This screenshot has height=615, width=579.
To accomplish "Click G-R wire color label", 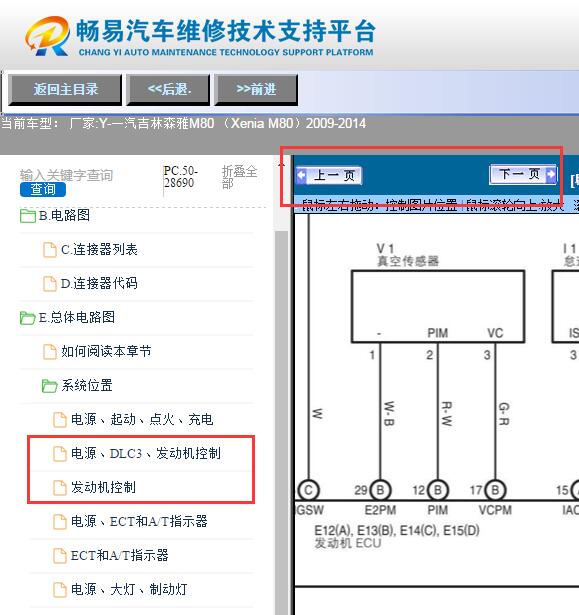I will click(504, 413).
